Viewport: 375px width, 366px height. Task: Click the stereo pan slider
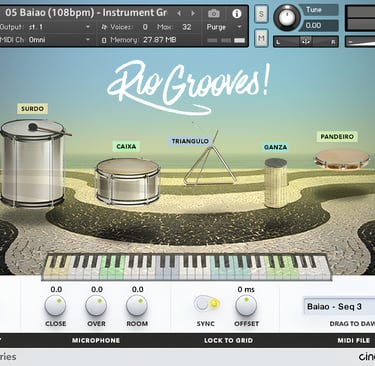click(x=306, y=42)
